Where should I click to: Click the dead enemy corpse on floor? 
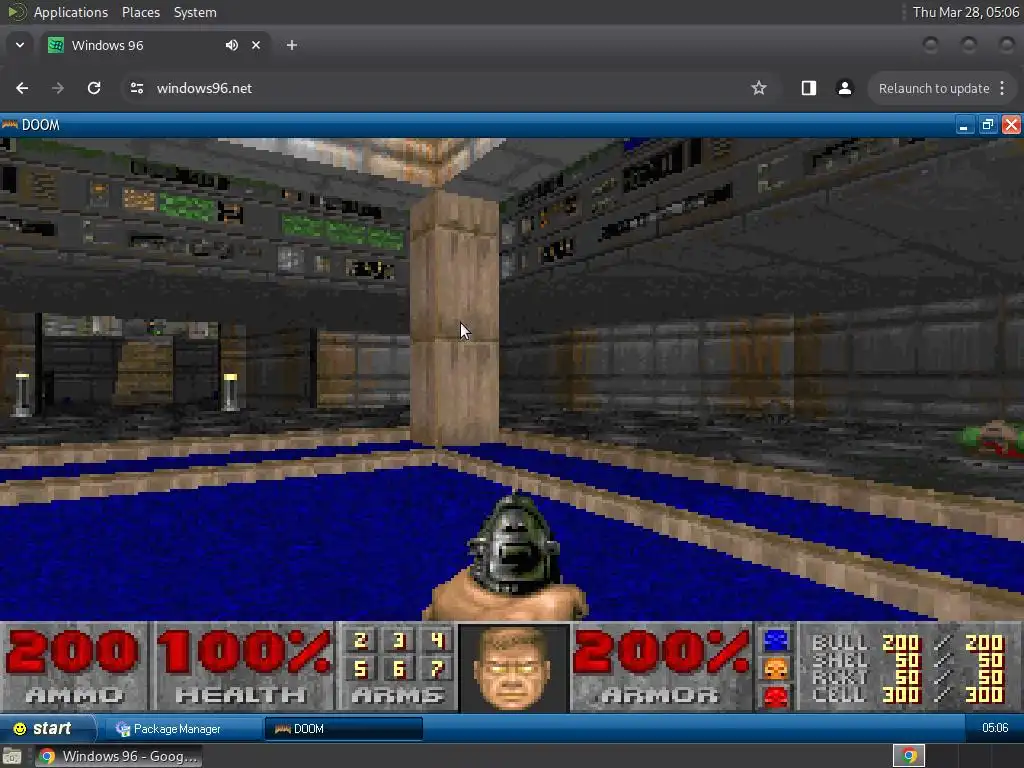pos(994,438)
